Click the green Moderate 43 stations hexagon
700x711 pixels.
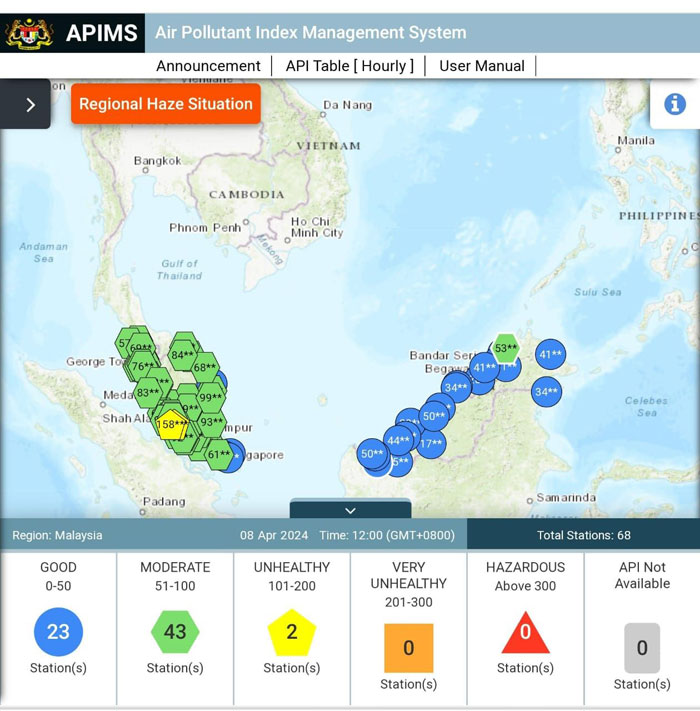[175, 632]
